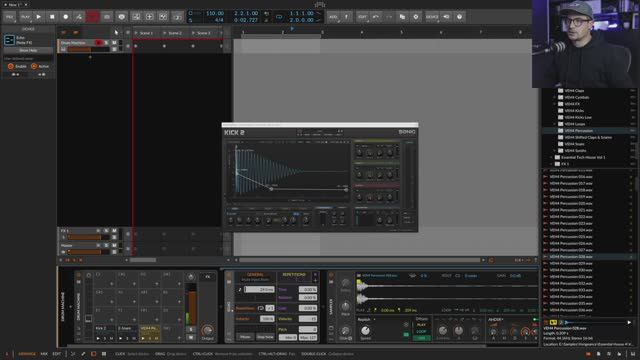
Task: Expand the VEH4 Synths folder
Action: (x=554, y=151)
